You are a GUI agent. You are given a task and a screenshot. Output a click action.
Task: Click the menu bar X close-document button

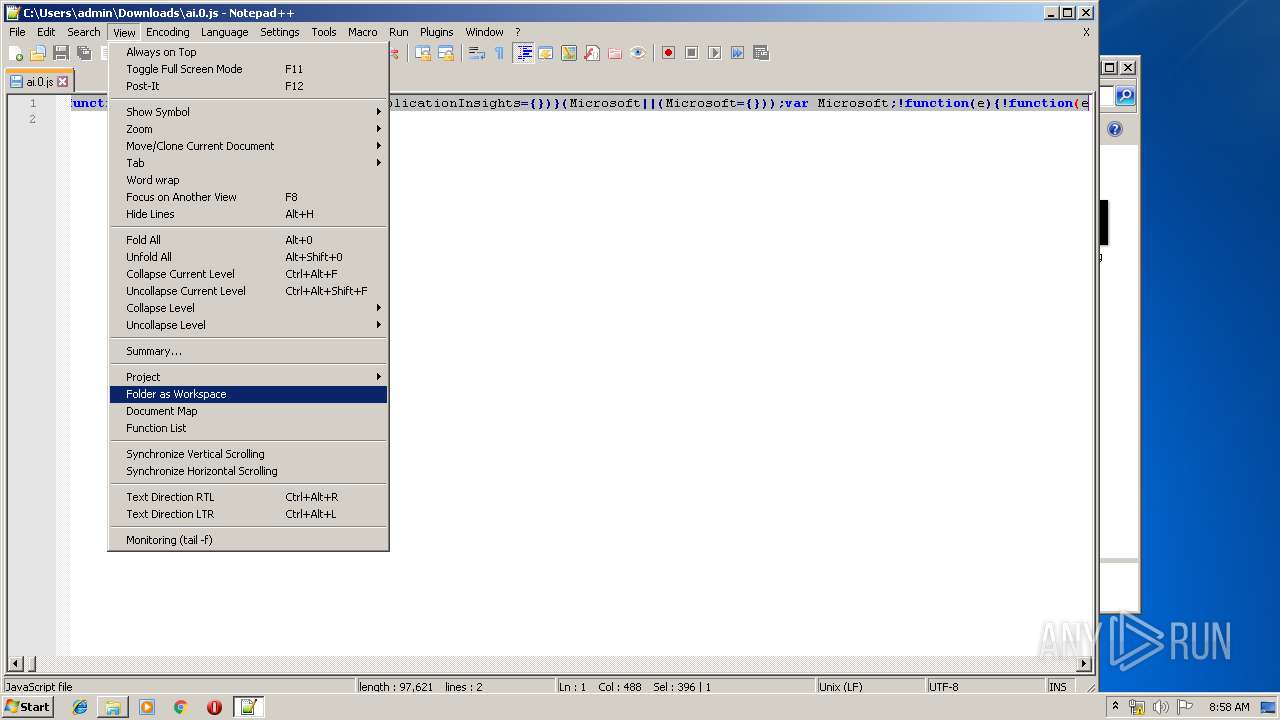(x=1086, y=32)
